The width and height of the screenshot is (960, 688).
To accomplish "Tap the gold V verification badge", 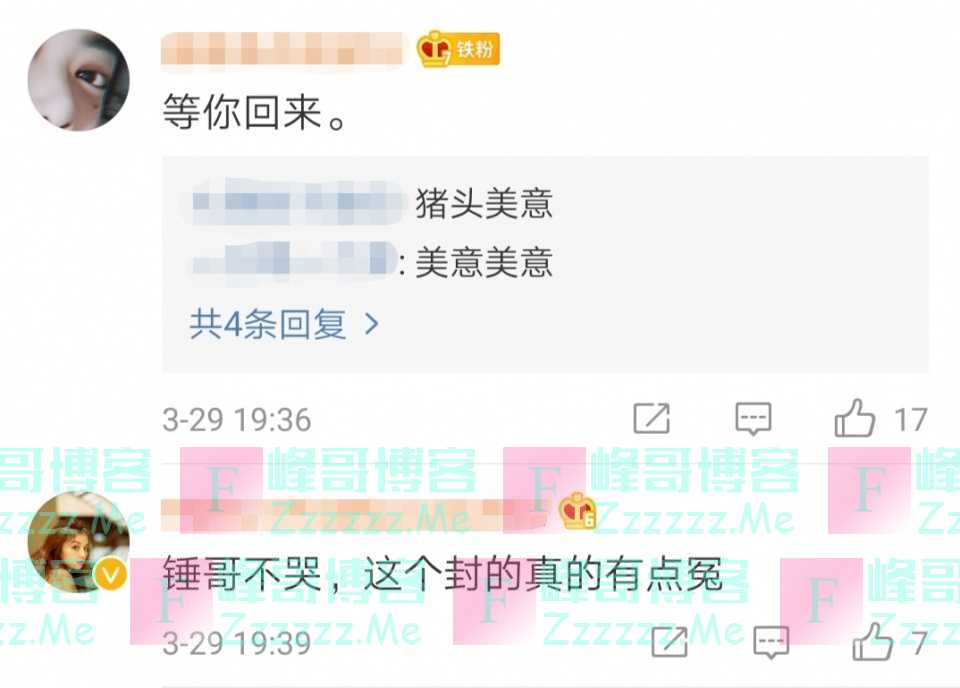I will (111, 575).
